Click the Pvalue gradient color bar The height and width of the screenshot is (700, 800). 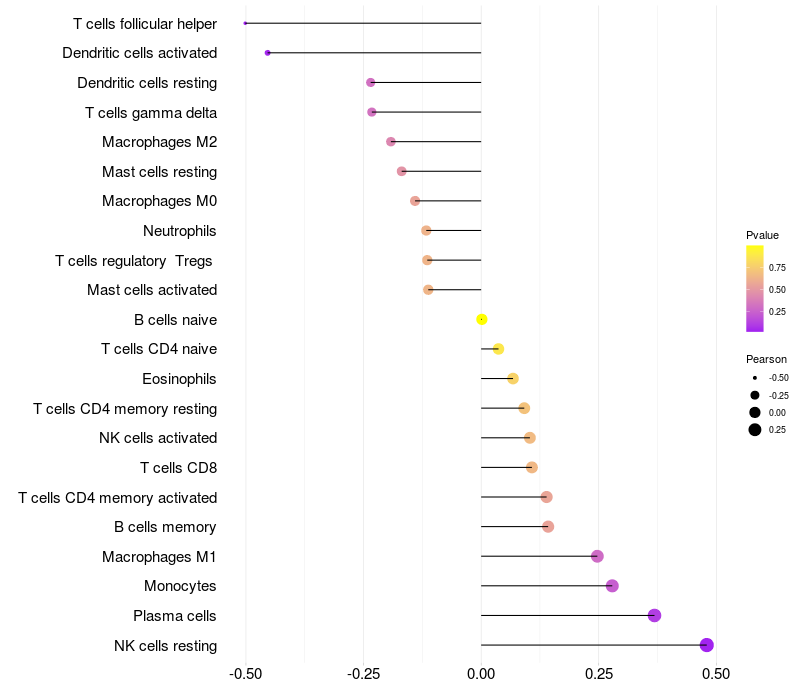pos(755,289)
